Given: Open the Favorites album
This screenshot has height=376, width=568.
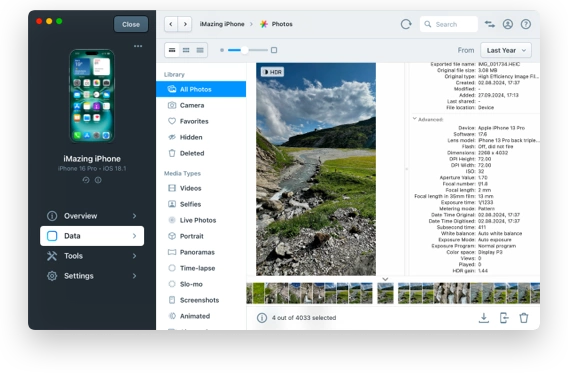Looking at the screenshot, I should pos(201,121).
